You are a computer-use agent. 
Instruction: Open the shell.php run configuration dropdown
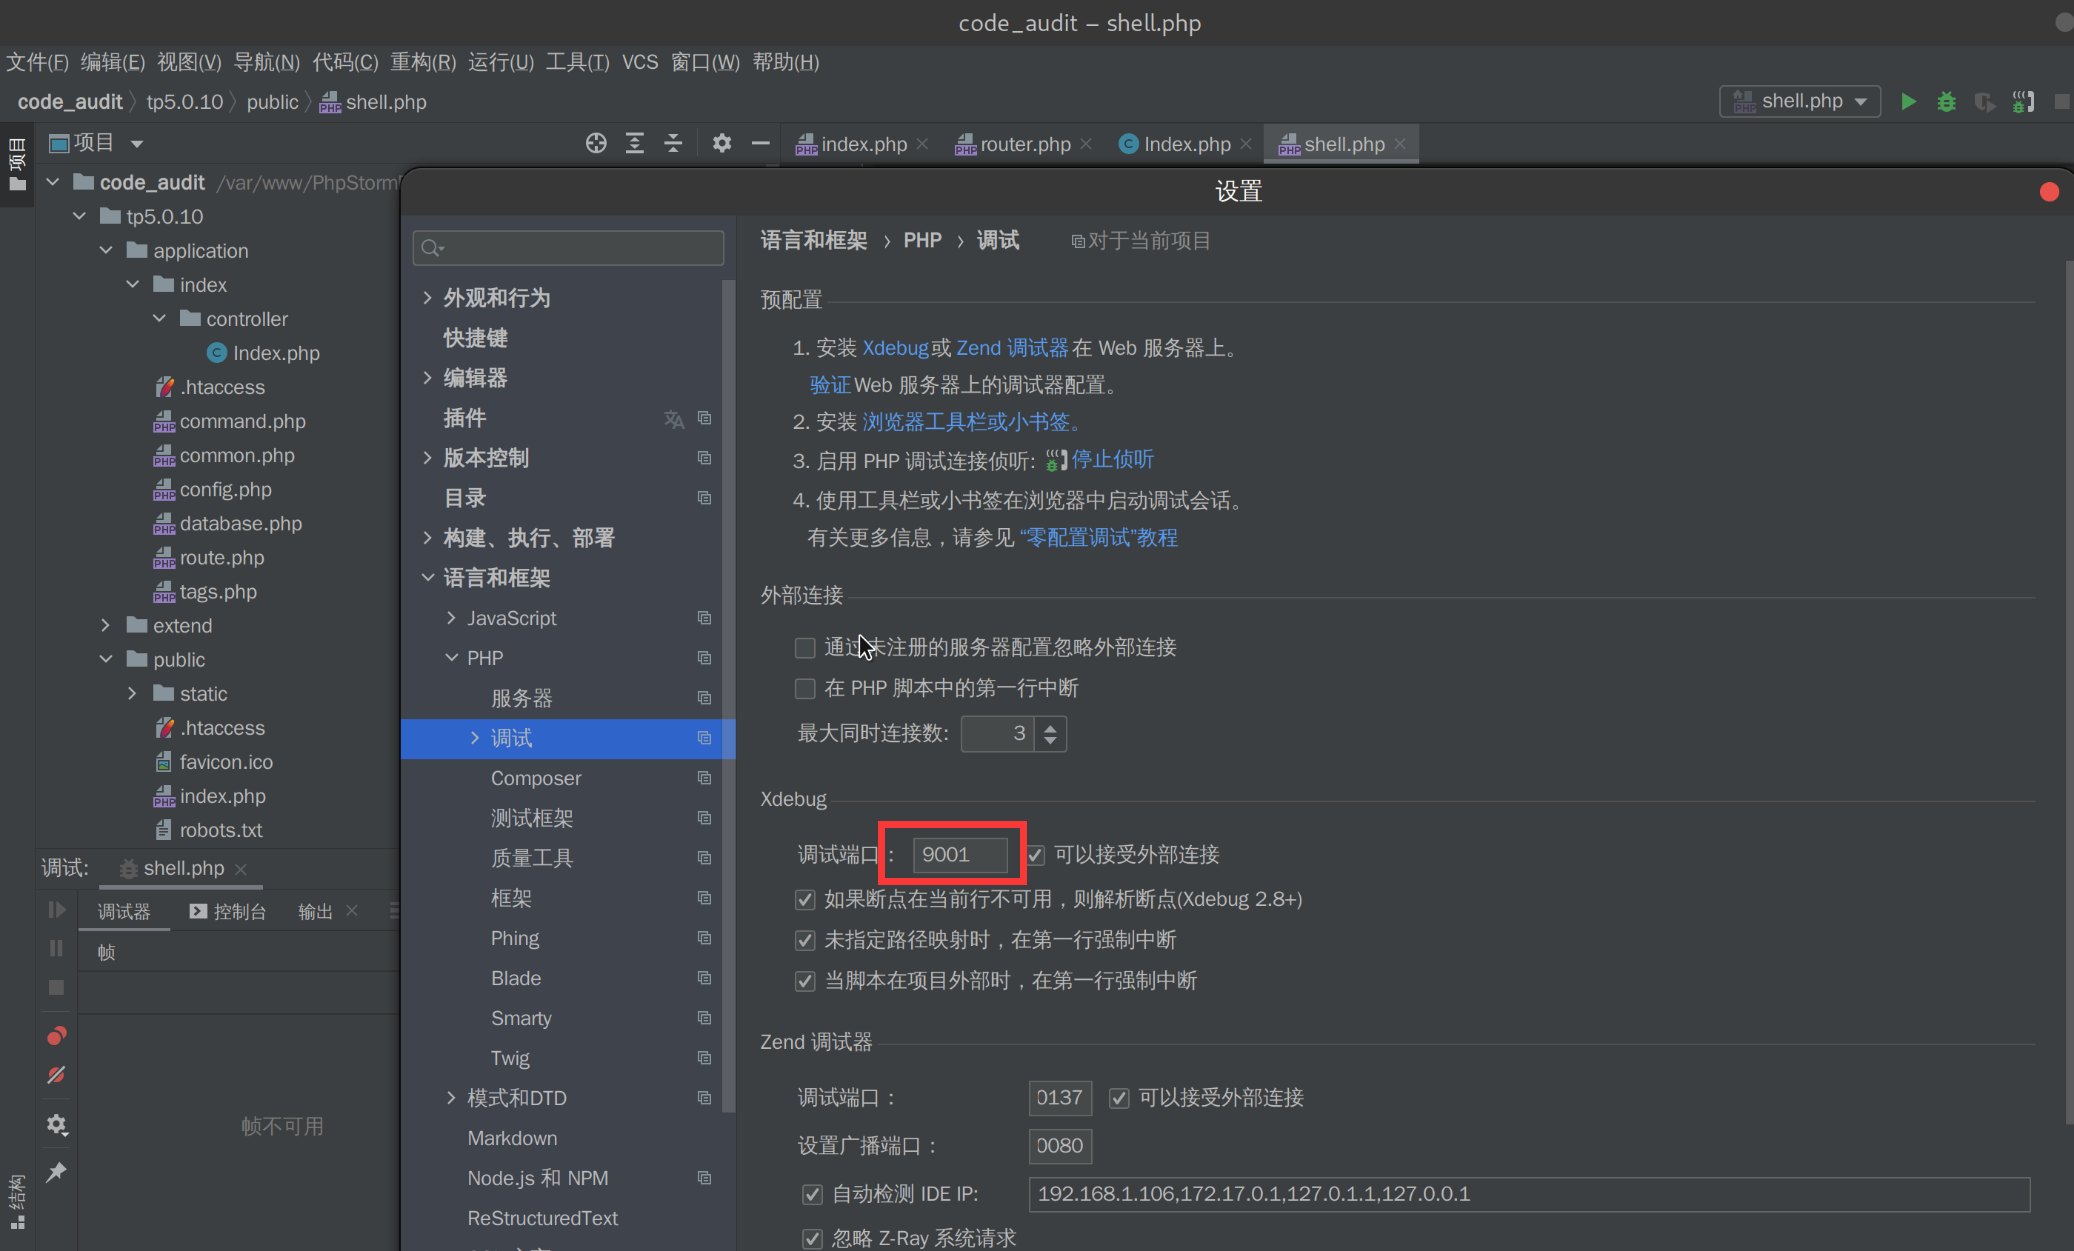click(x=1800, y=102)
